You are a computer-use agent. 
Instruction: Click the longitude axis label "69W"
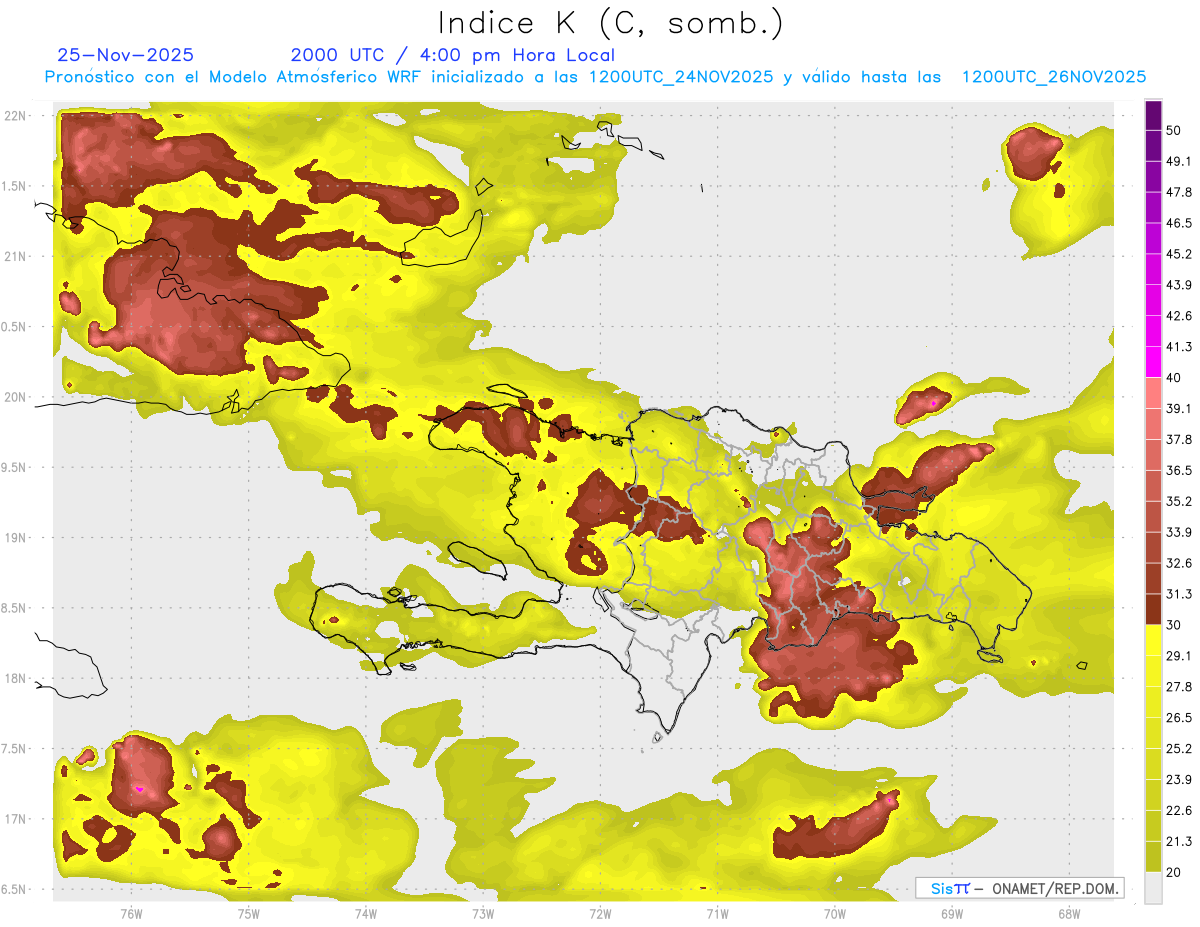click(x=951, y=914)
